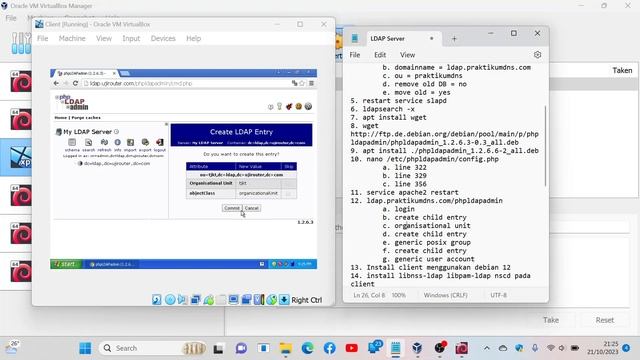Open YouTube icon on the taskbar
Image resolution: width=640 pixels, height=360 pixels.
pos(351,348)
